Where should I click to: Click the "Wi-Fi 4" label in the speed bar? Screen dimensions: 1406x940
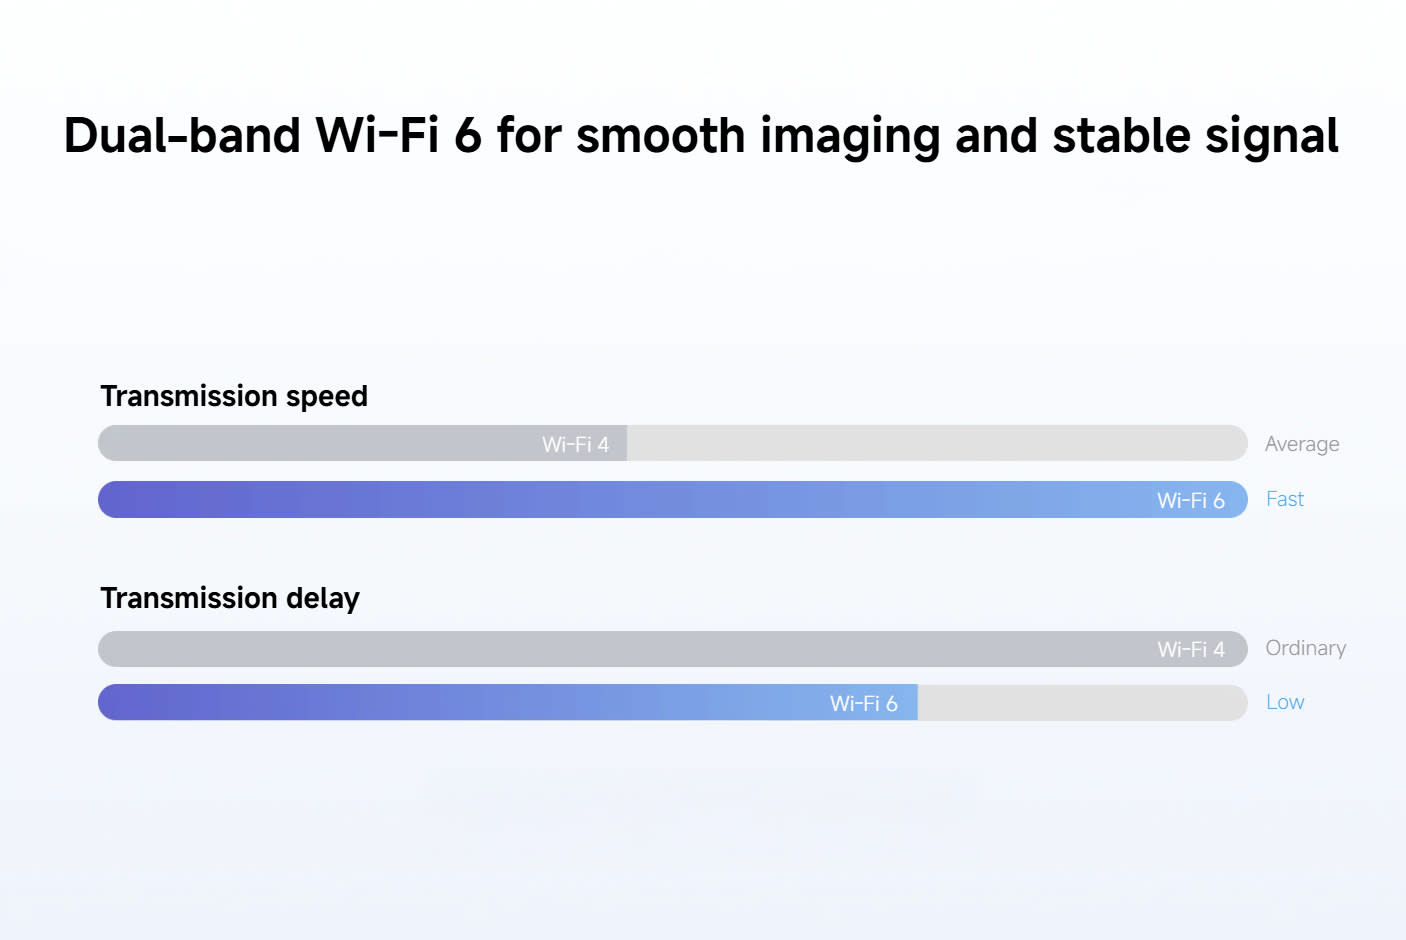pyautogui.click(x=575, y=444)
